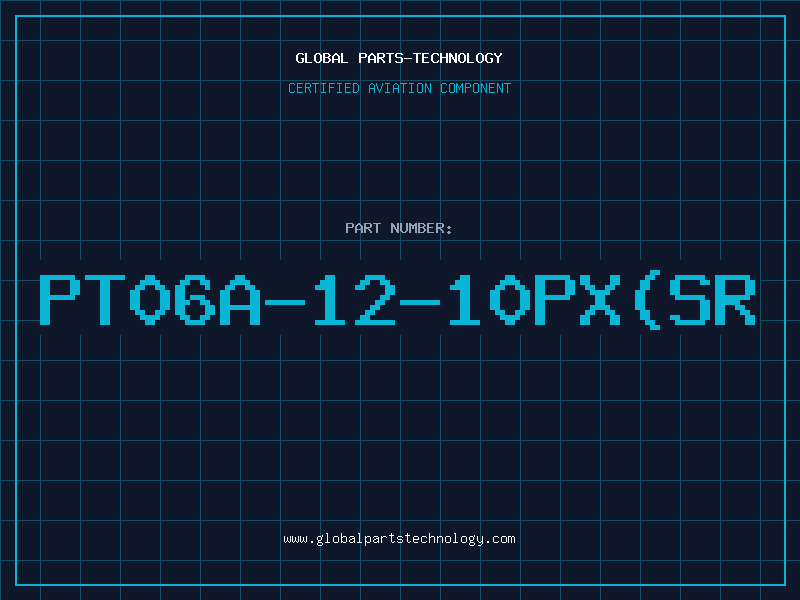This screenshot has width=800, height=600.
Task: Select the CERTIFIED AVIATION COMPONENT subtitle
Action: coord(399,88)
